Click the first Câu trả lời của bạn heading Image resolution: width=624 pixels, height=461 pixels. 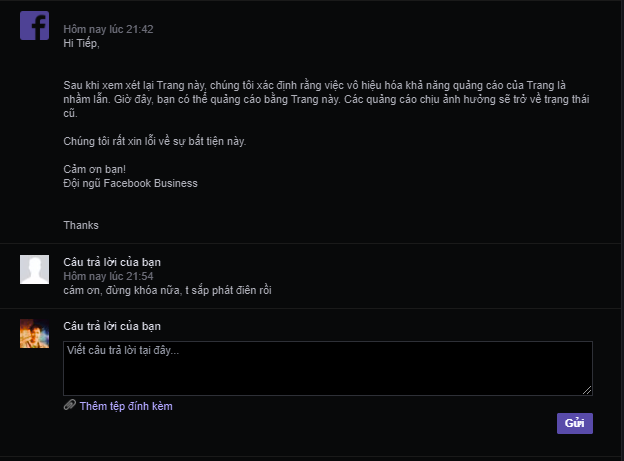click(112, 262)
